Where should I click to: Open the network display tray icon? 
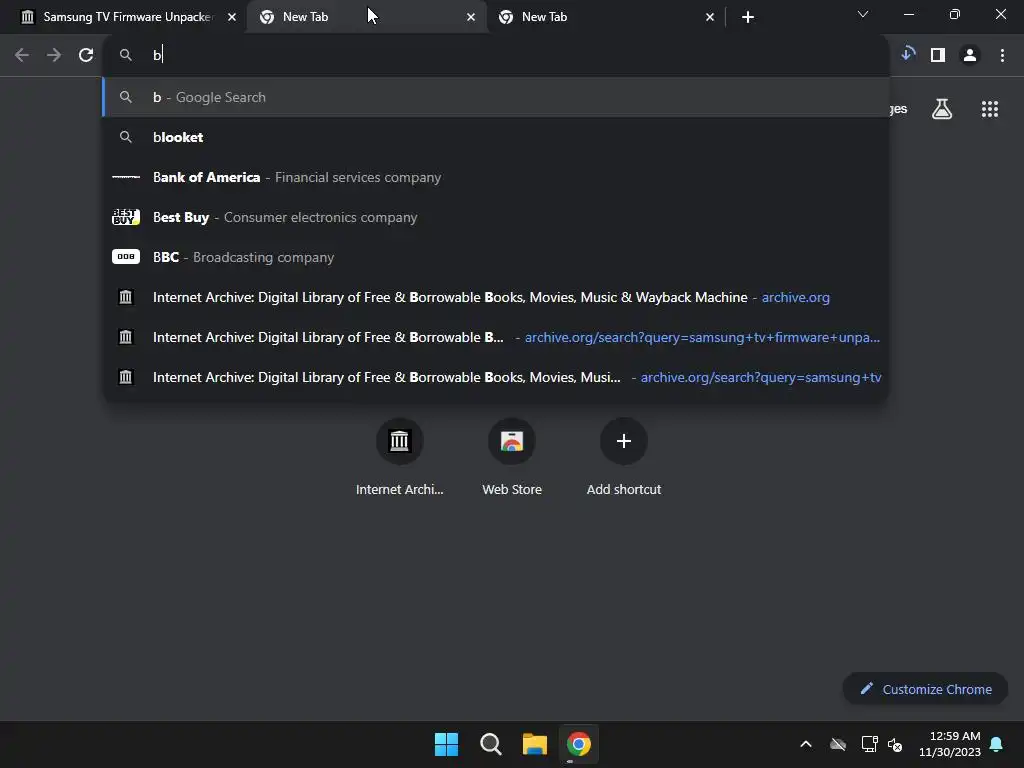pos(869,744)
